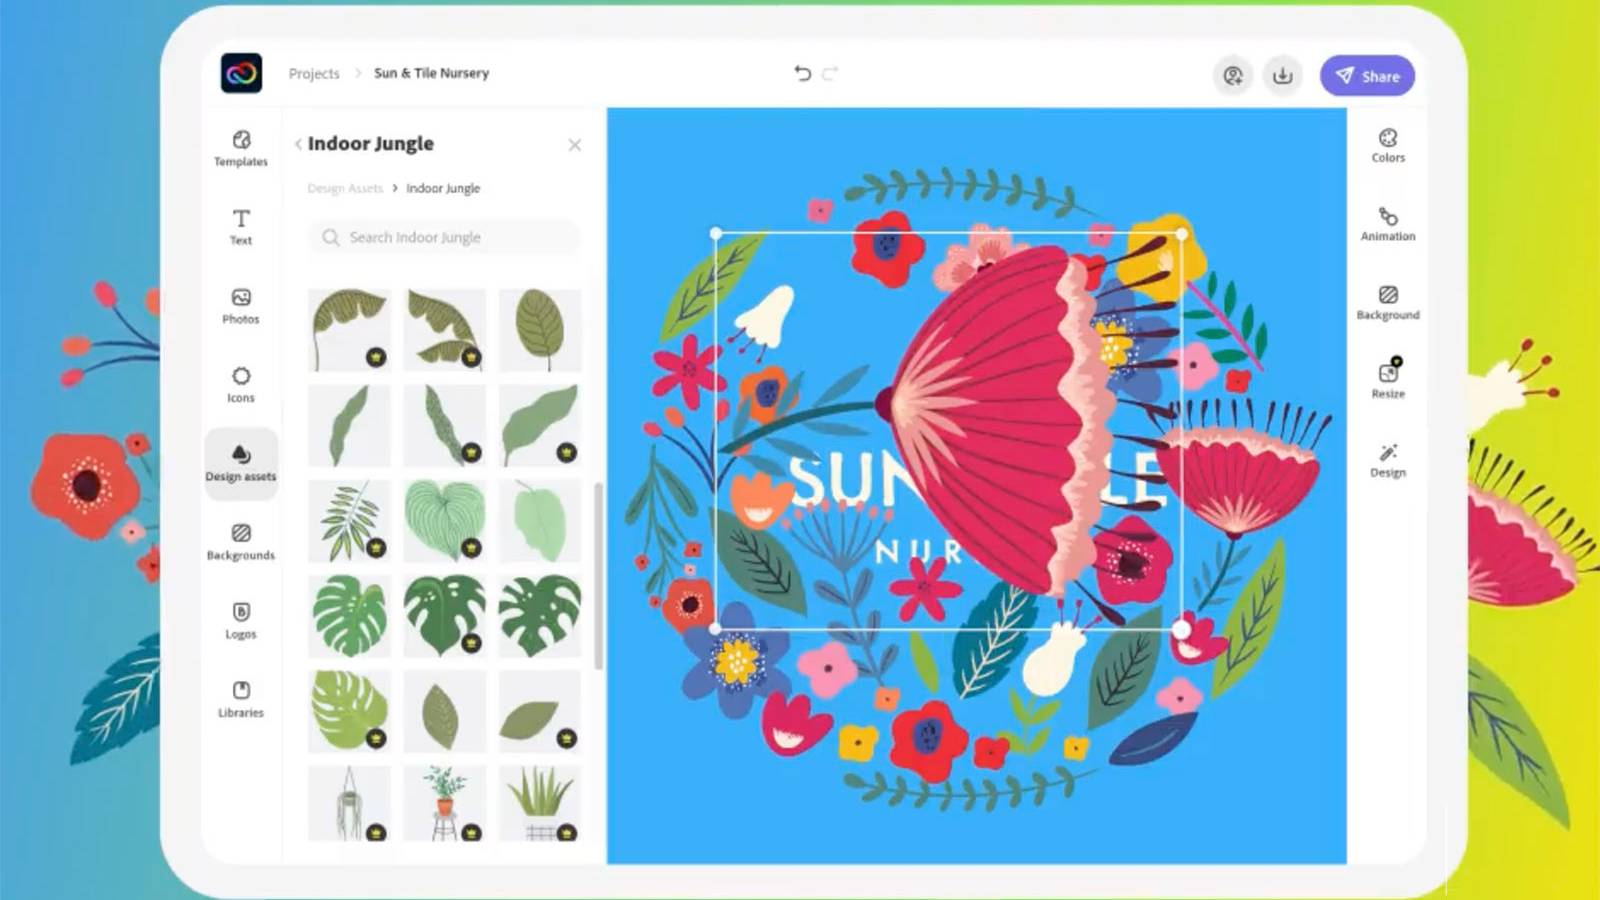Click the download icon button

click(1282, 76)
